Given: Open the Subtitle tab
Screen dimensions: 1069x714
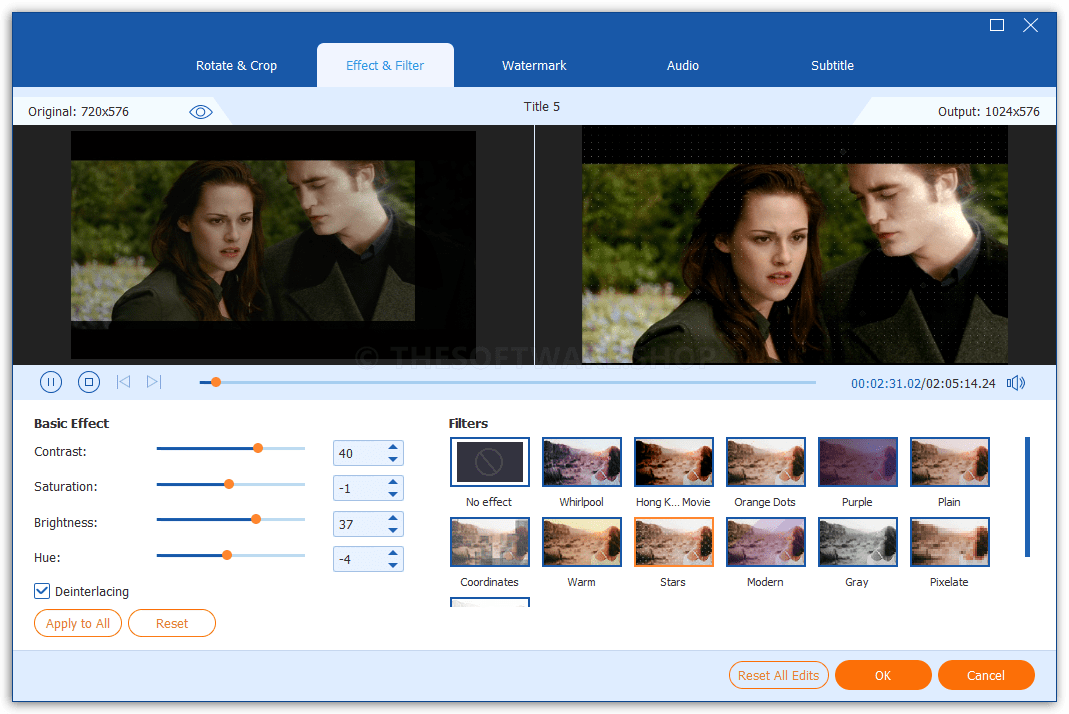Looking at the screenshot, I should 832,65.
